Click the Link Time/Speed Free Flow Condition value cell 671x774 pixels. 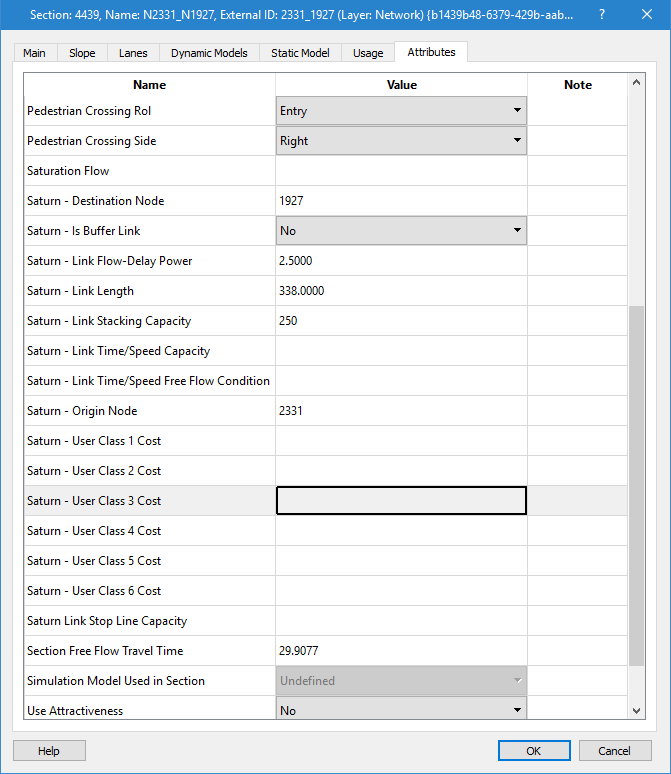(x=401, y=381)
